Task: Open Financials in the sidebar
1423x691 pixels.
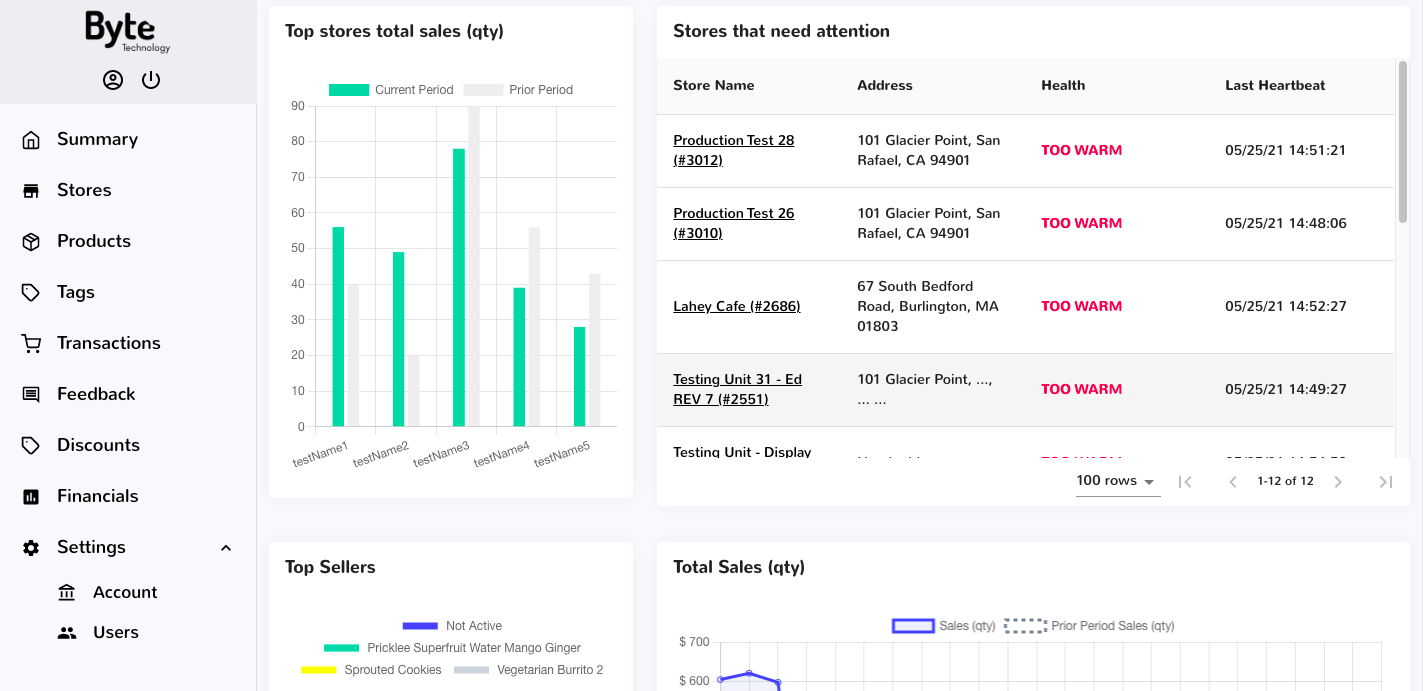Action: point(98,497)
